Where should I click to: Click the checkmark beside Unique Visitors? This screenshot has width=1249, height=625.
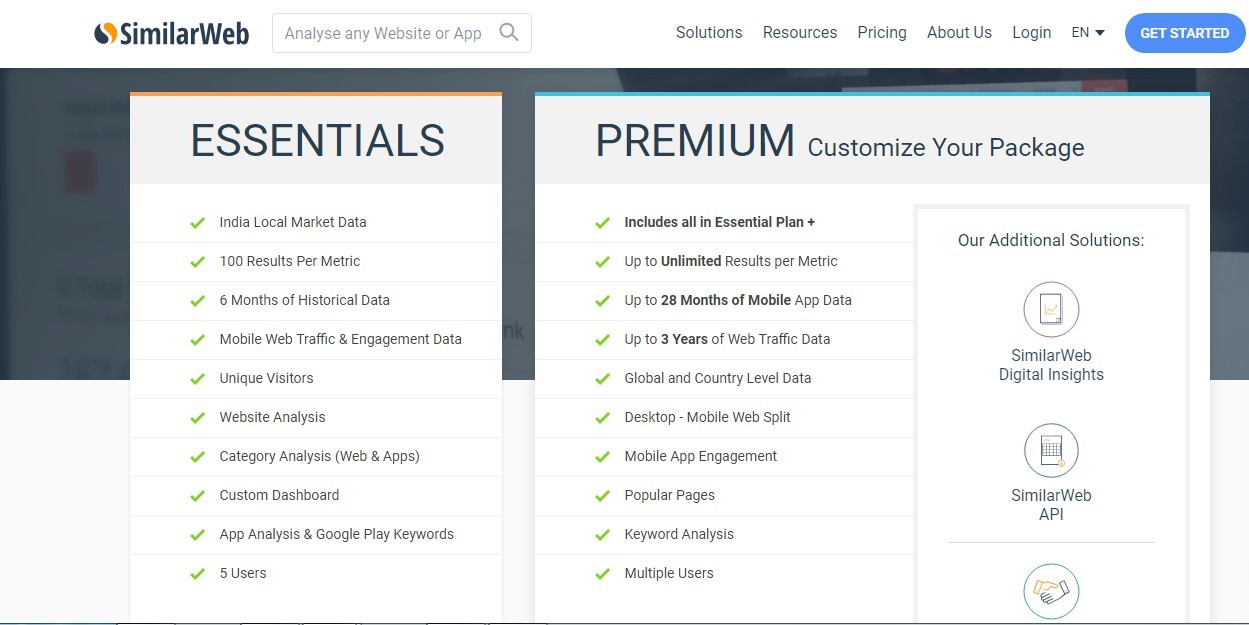coord(198,379)
